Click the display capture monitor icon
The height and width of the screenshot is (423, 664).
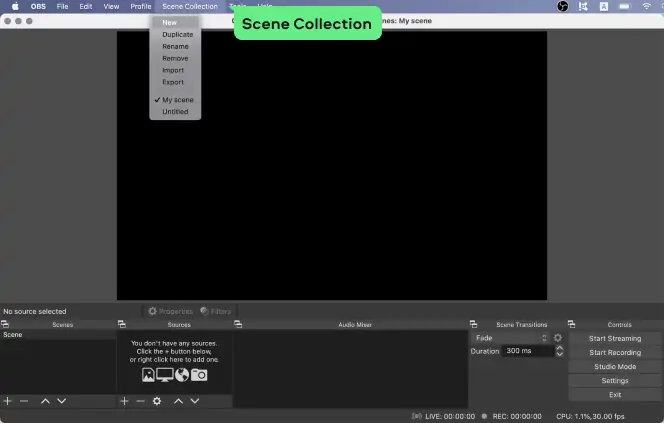(x=165, y=375)
